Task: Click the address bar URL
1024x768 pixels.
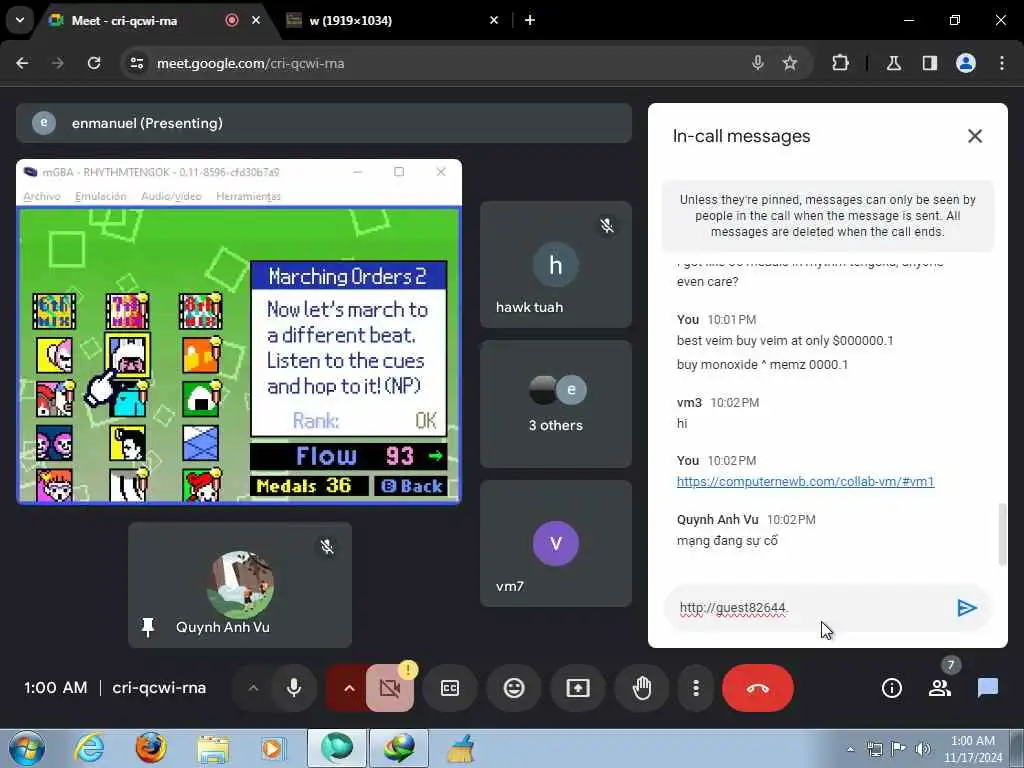Action: (x=251, y=63)
